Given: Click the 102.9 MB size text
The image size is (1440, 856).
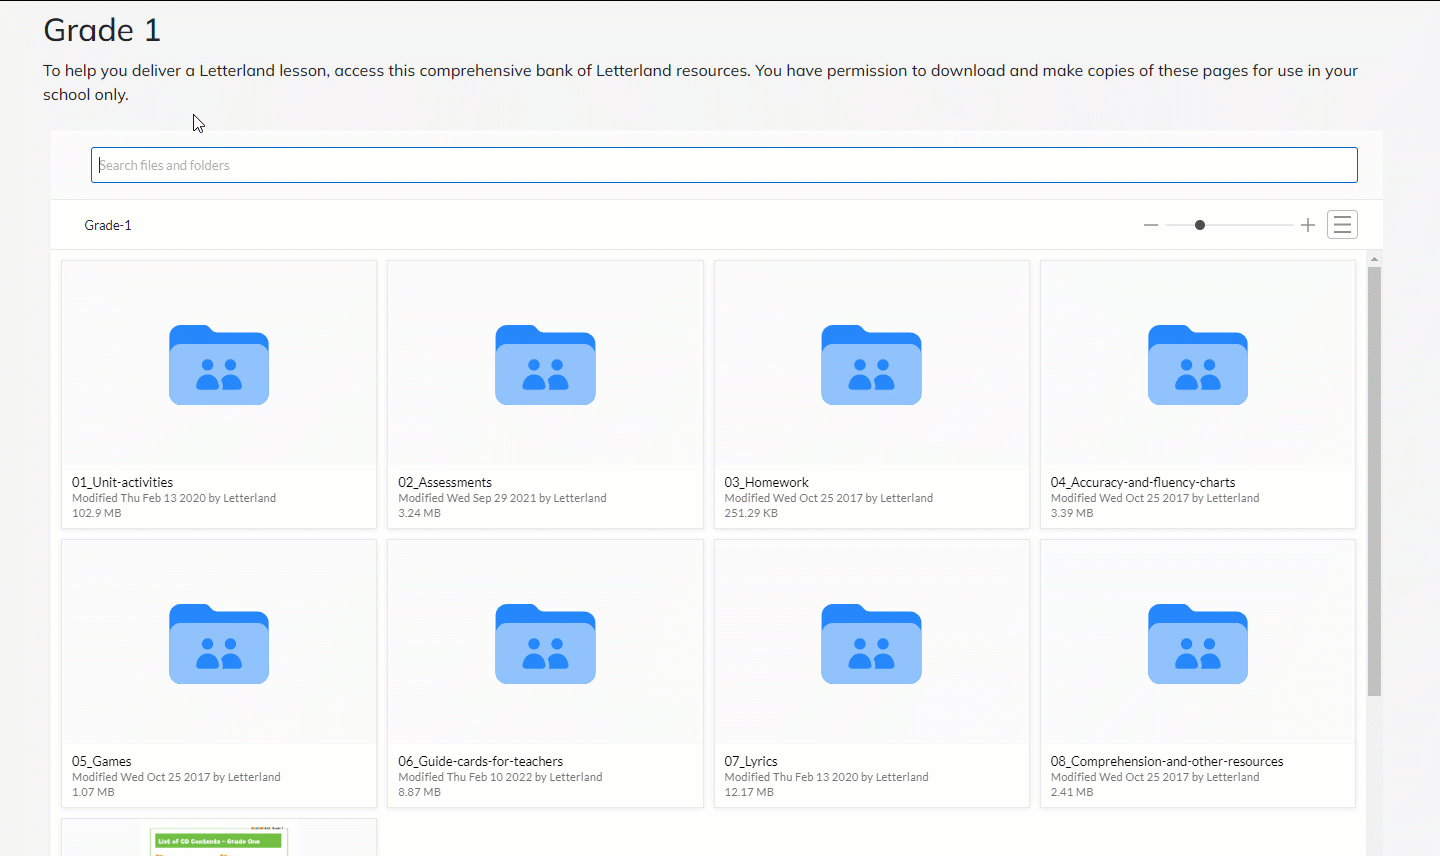Looking at the screenshot, I should pos(97,513).
